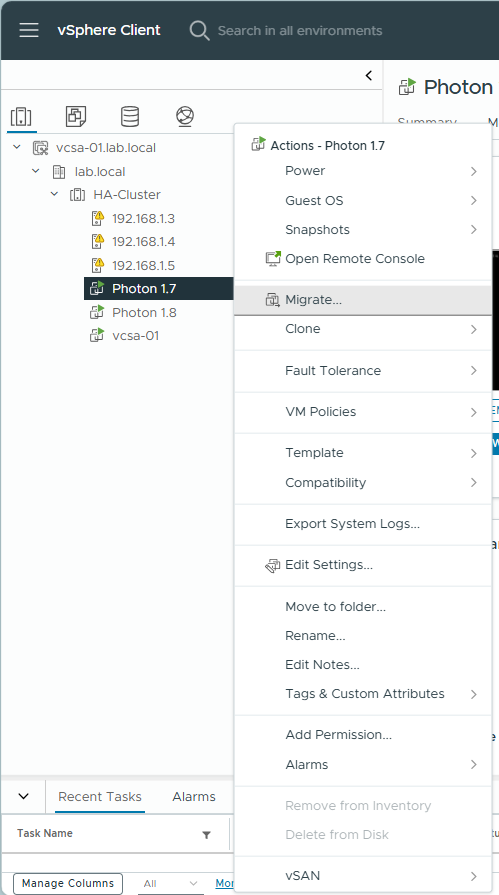Click the Search in all environments field
The image size is (499, 895).
pos(300,30)
